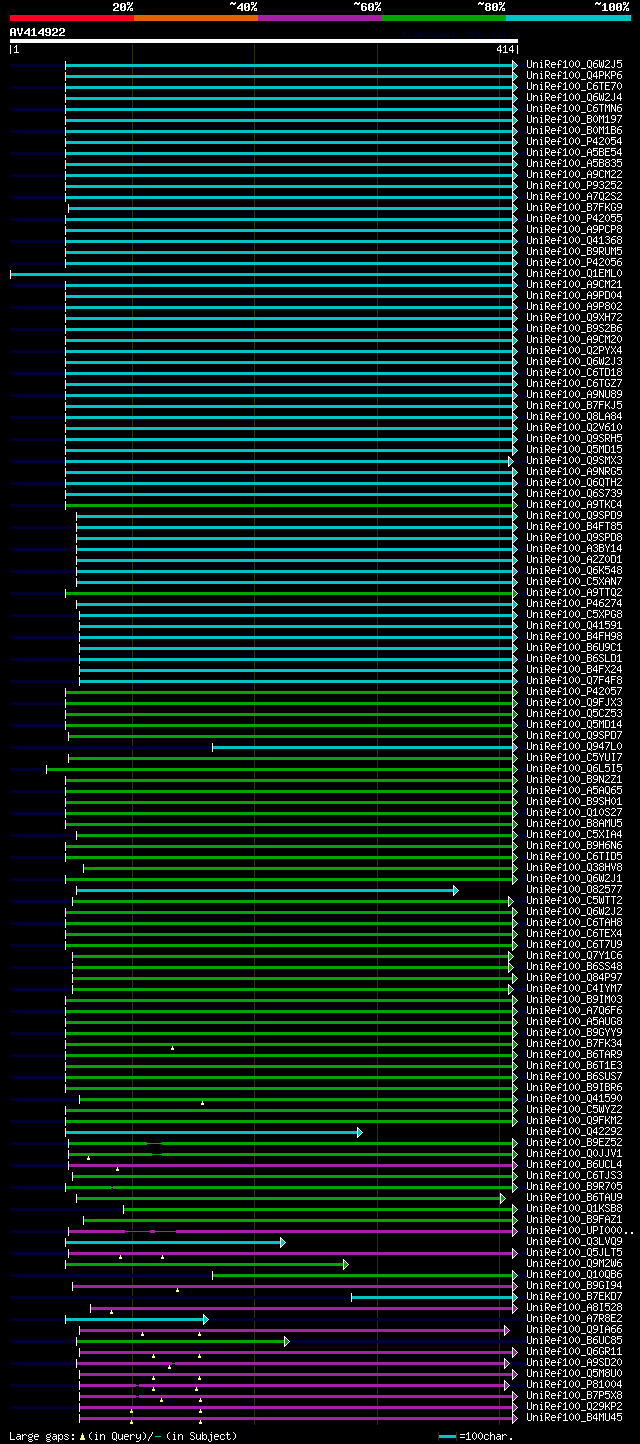Click the white query sequence bar
Screen dimensions: 640x1444
264,41
